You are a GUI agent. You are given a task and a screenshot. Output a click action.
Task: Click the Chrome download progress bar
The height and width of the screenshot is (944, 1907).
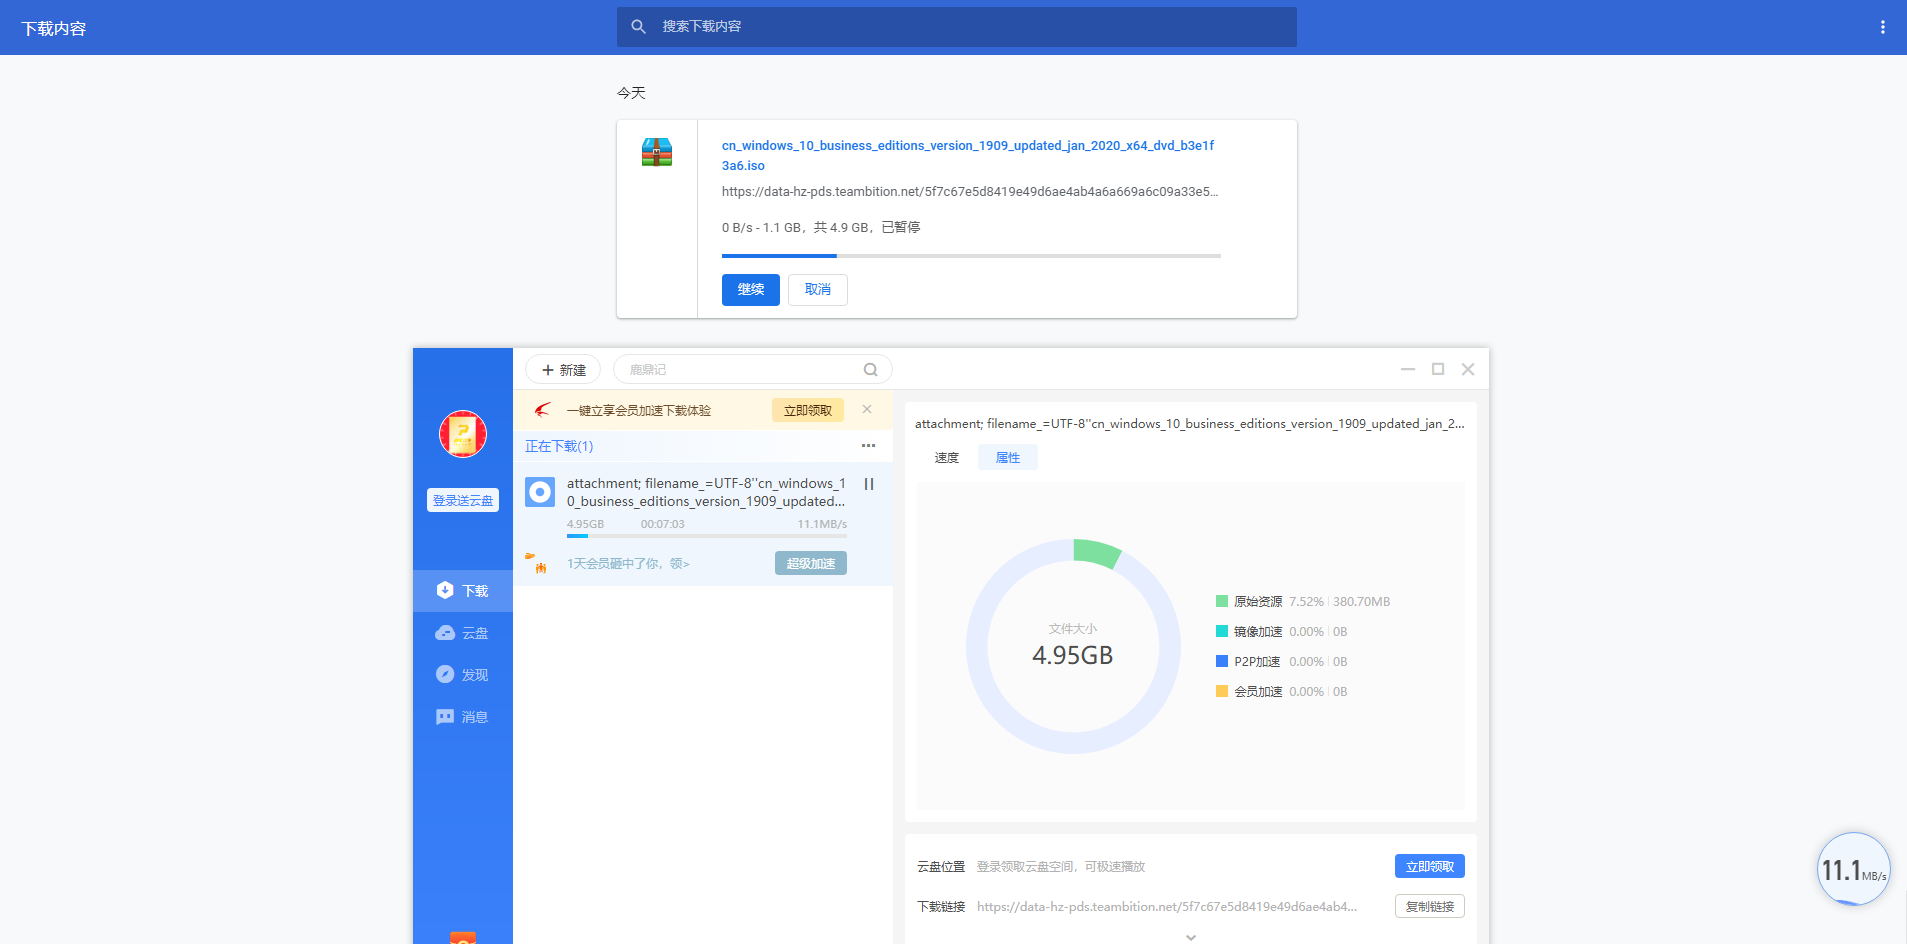click(x=971, y=256)
